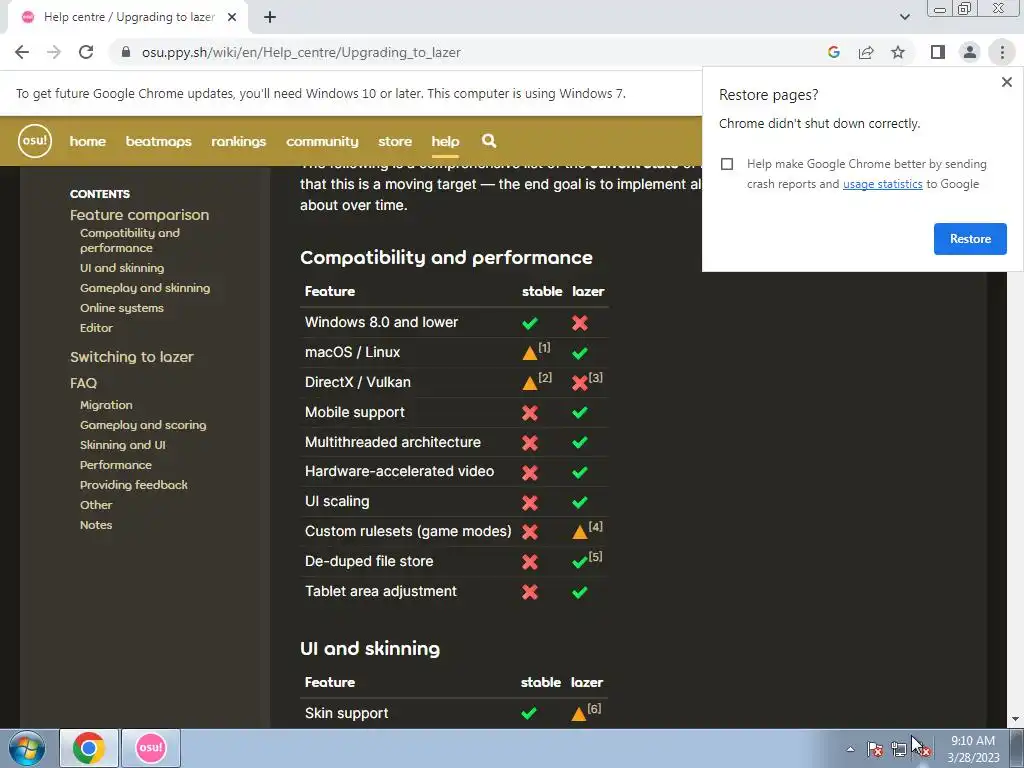This screenshot has width=1024, height=768.
Task: Open the rankings menu
Action: pyautogui.click(x=238, y=141)
